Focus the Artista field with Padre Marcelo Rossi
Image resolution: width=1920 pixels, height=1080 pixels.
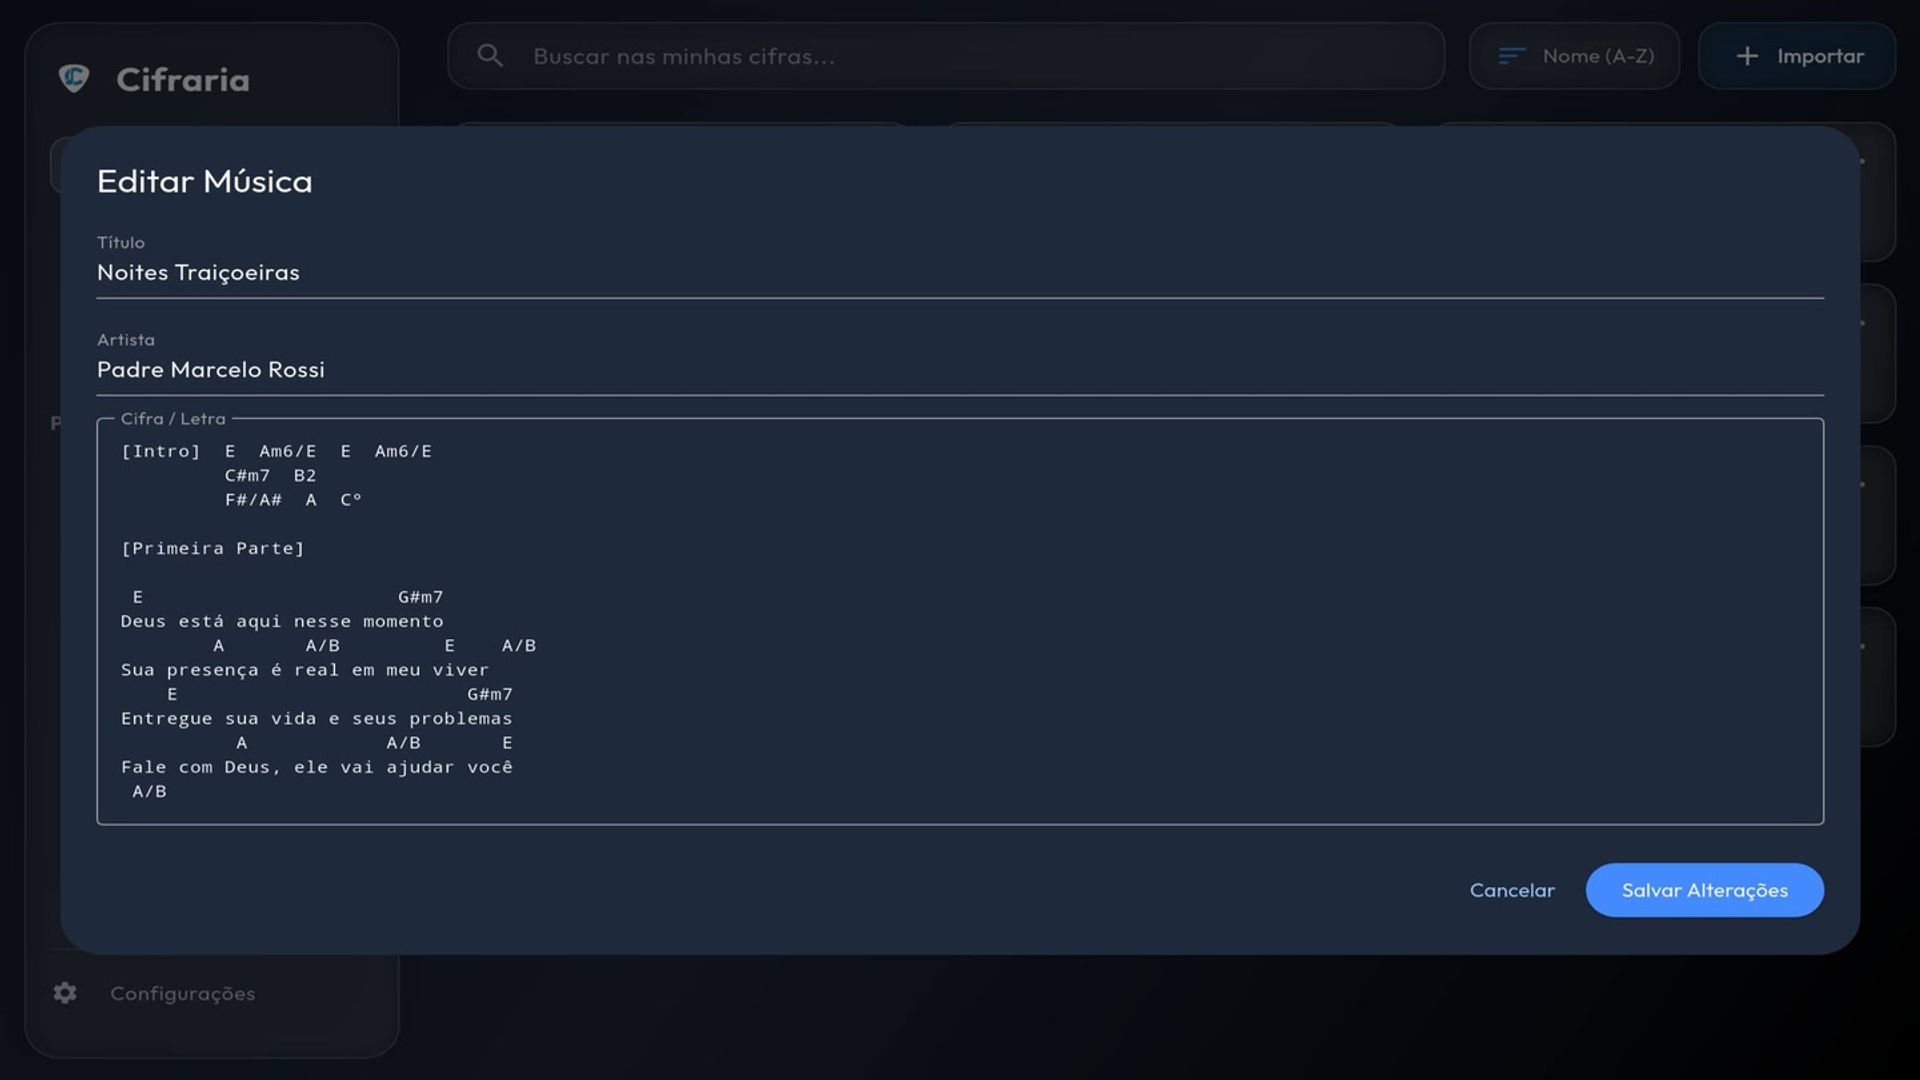point(960,369)
